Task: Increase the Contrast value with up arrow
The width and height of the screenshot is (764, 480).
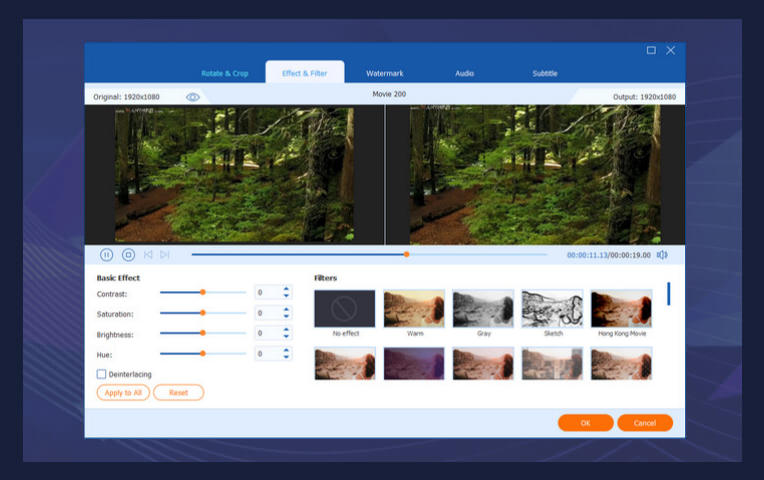Action: pyautogui.click(x=287, y=289)
